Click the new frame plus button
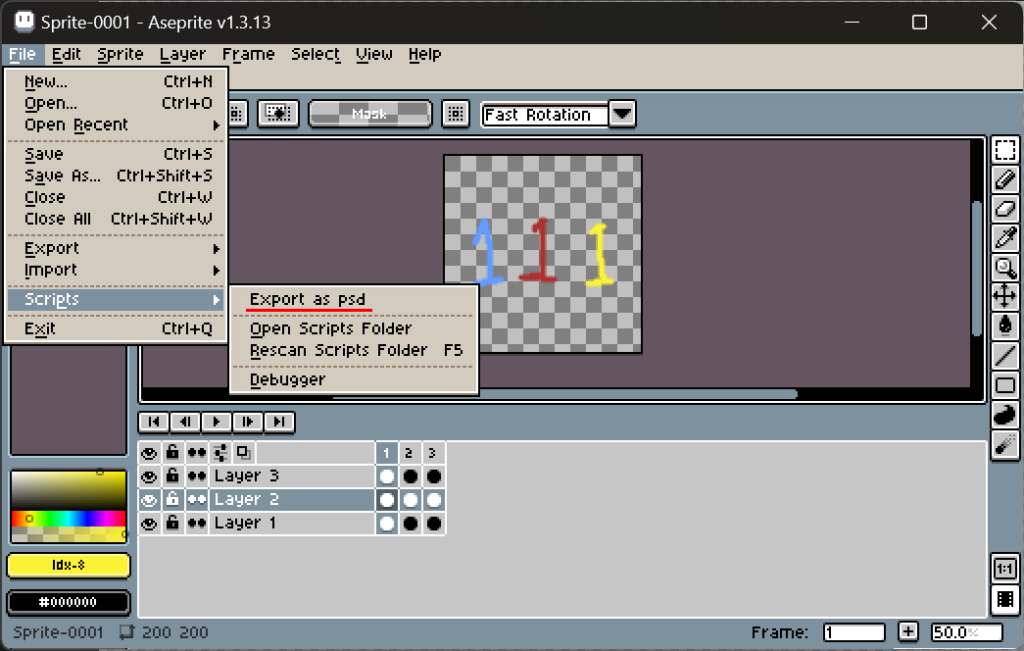This screenshot has width=1024, height=651. click(908, 631)
